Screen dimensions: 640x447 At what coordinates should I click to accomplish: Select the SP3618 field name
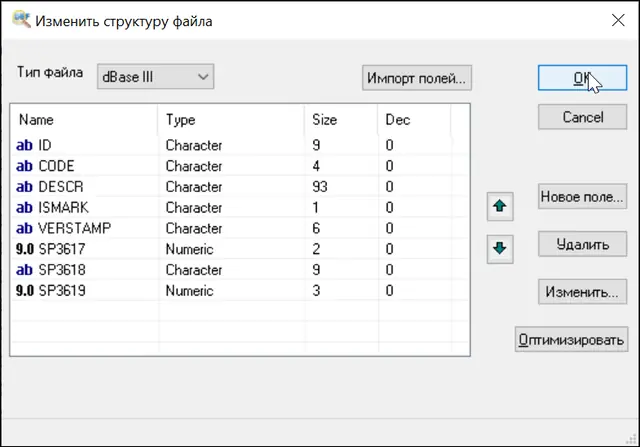[62, 270]
